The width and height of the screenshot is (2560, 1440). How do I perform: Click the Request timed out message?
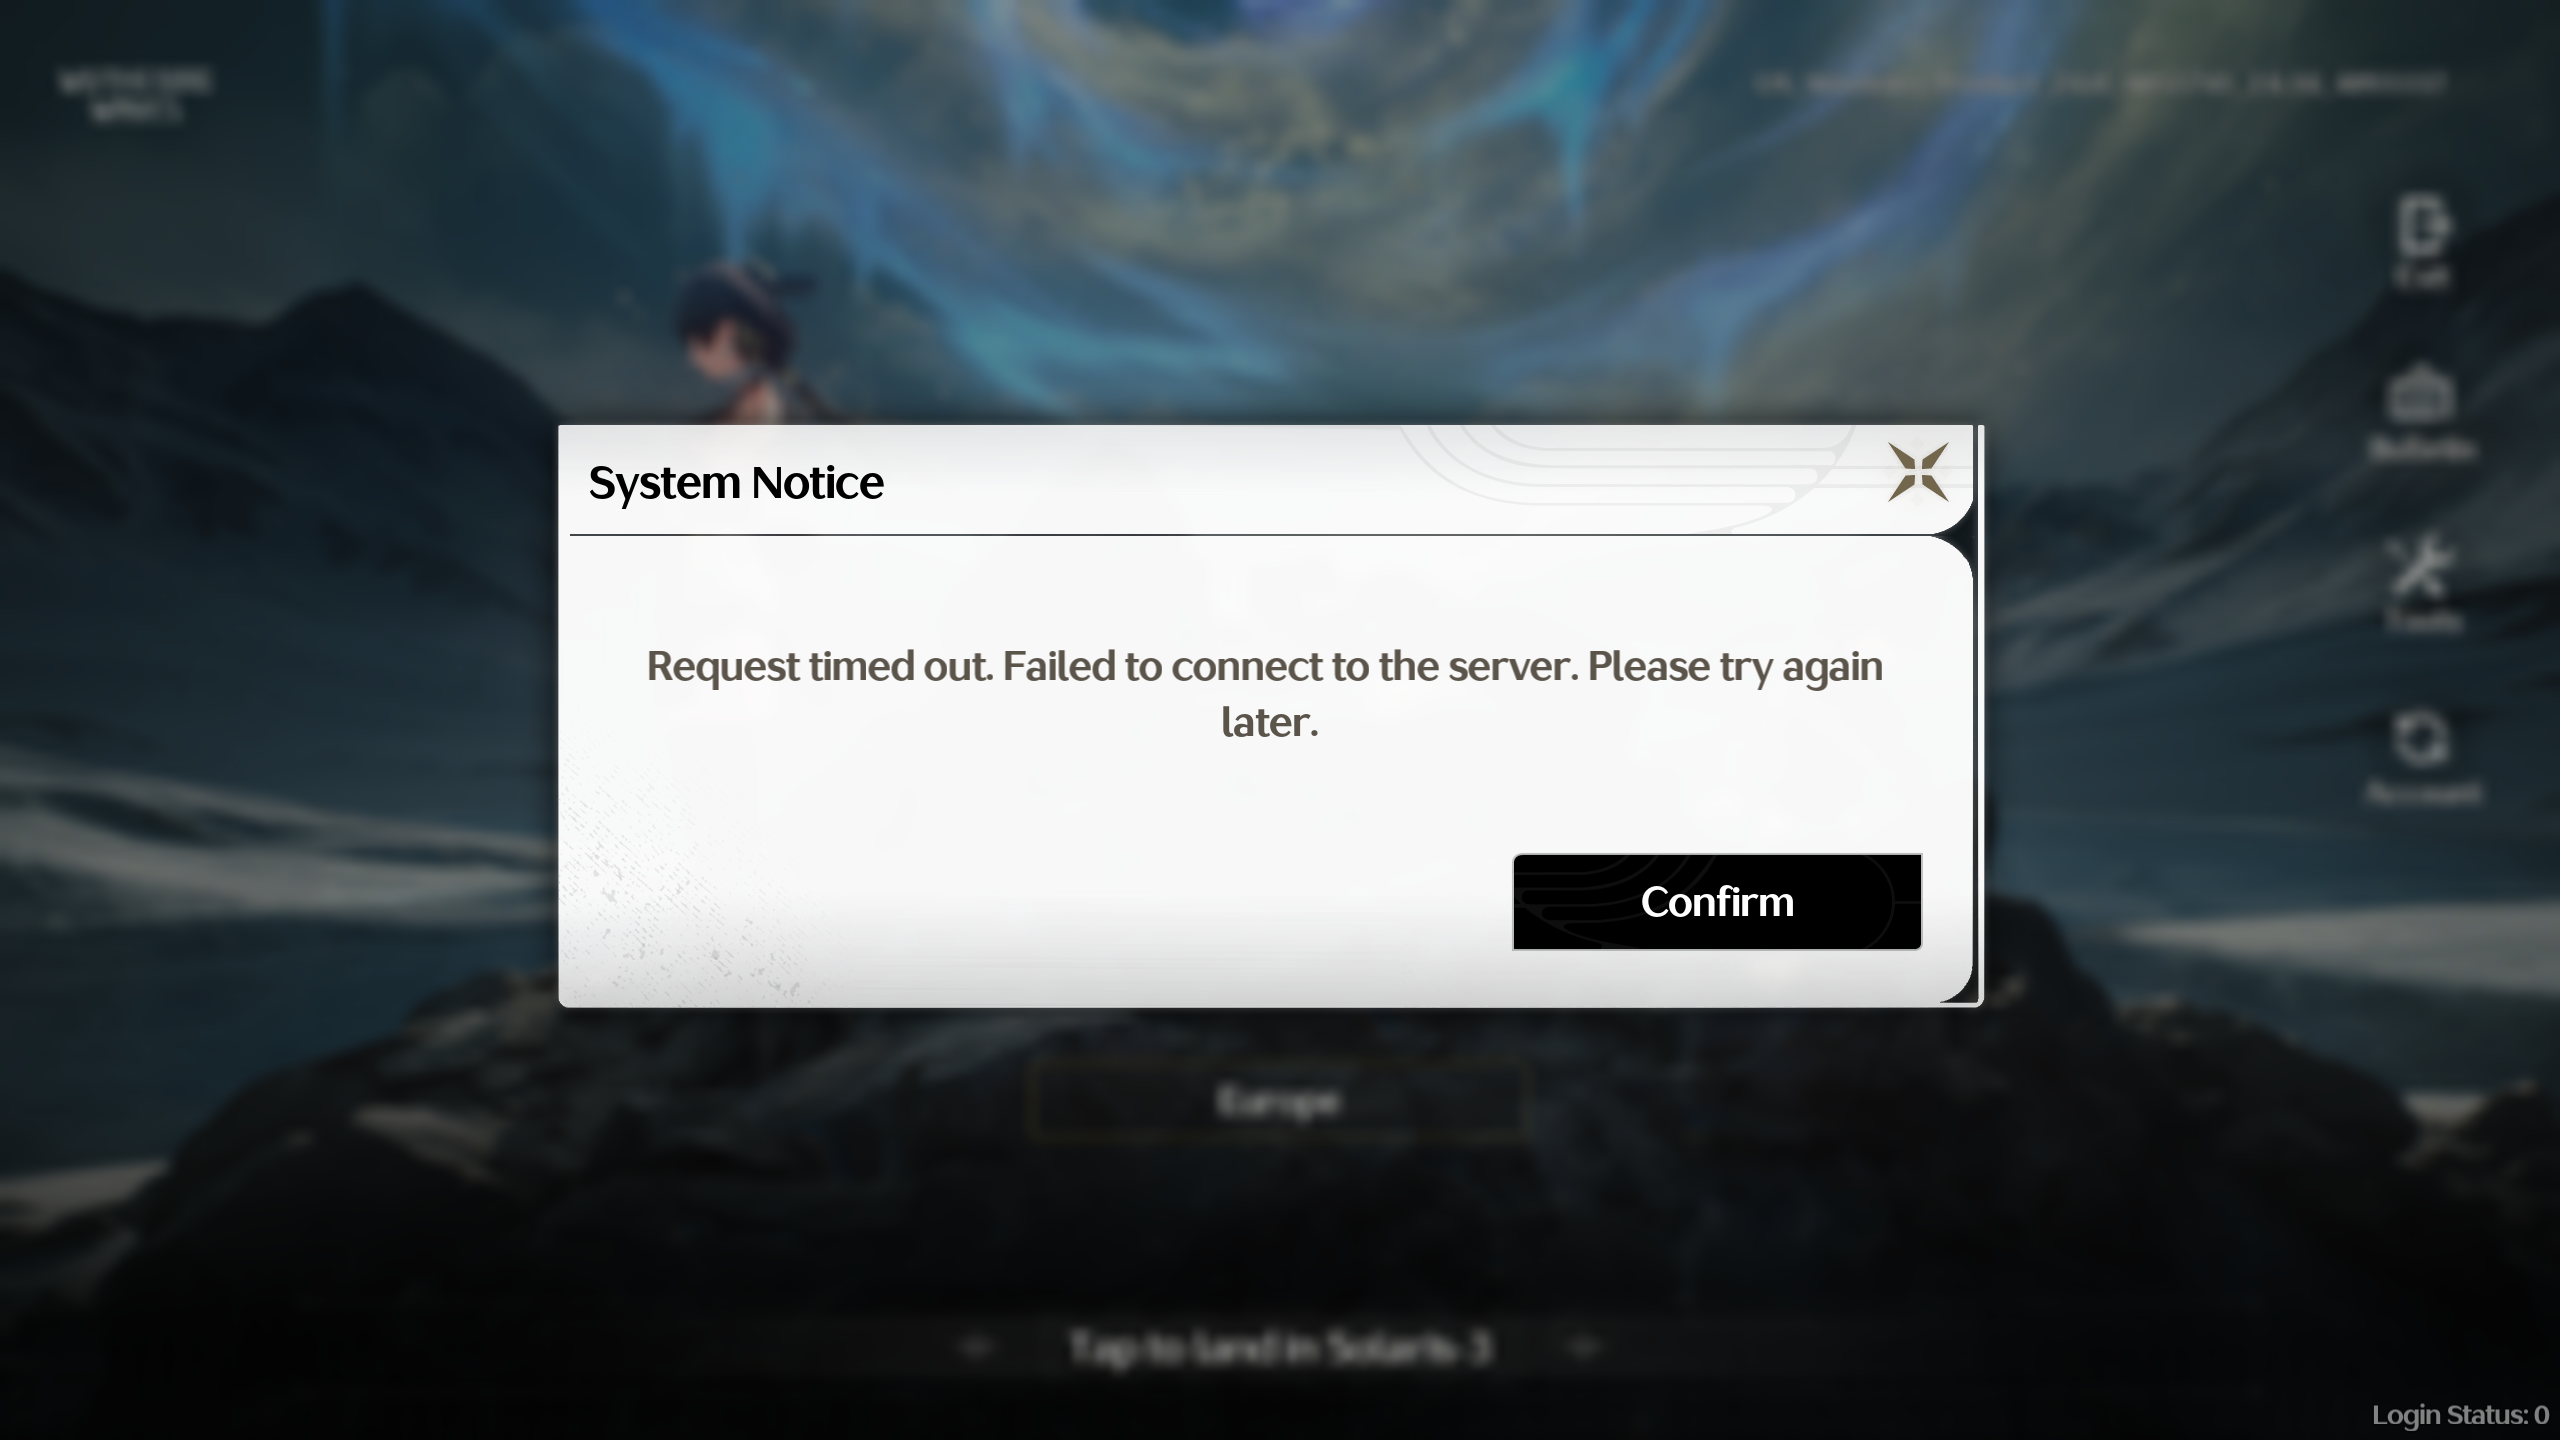(x=1265, y=693)
